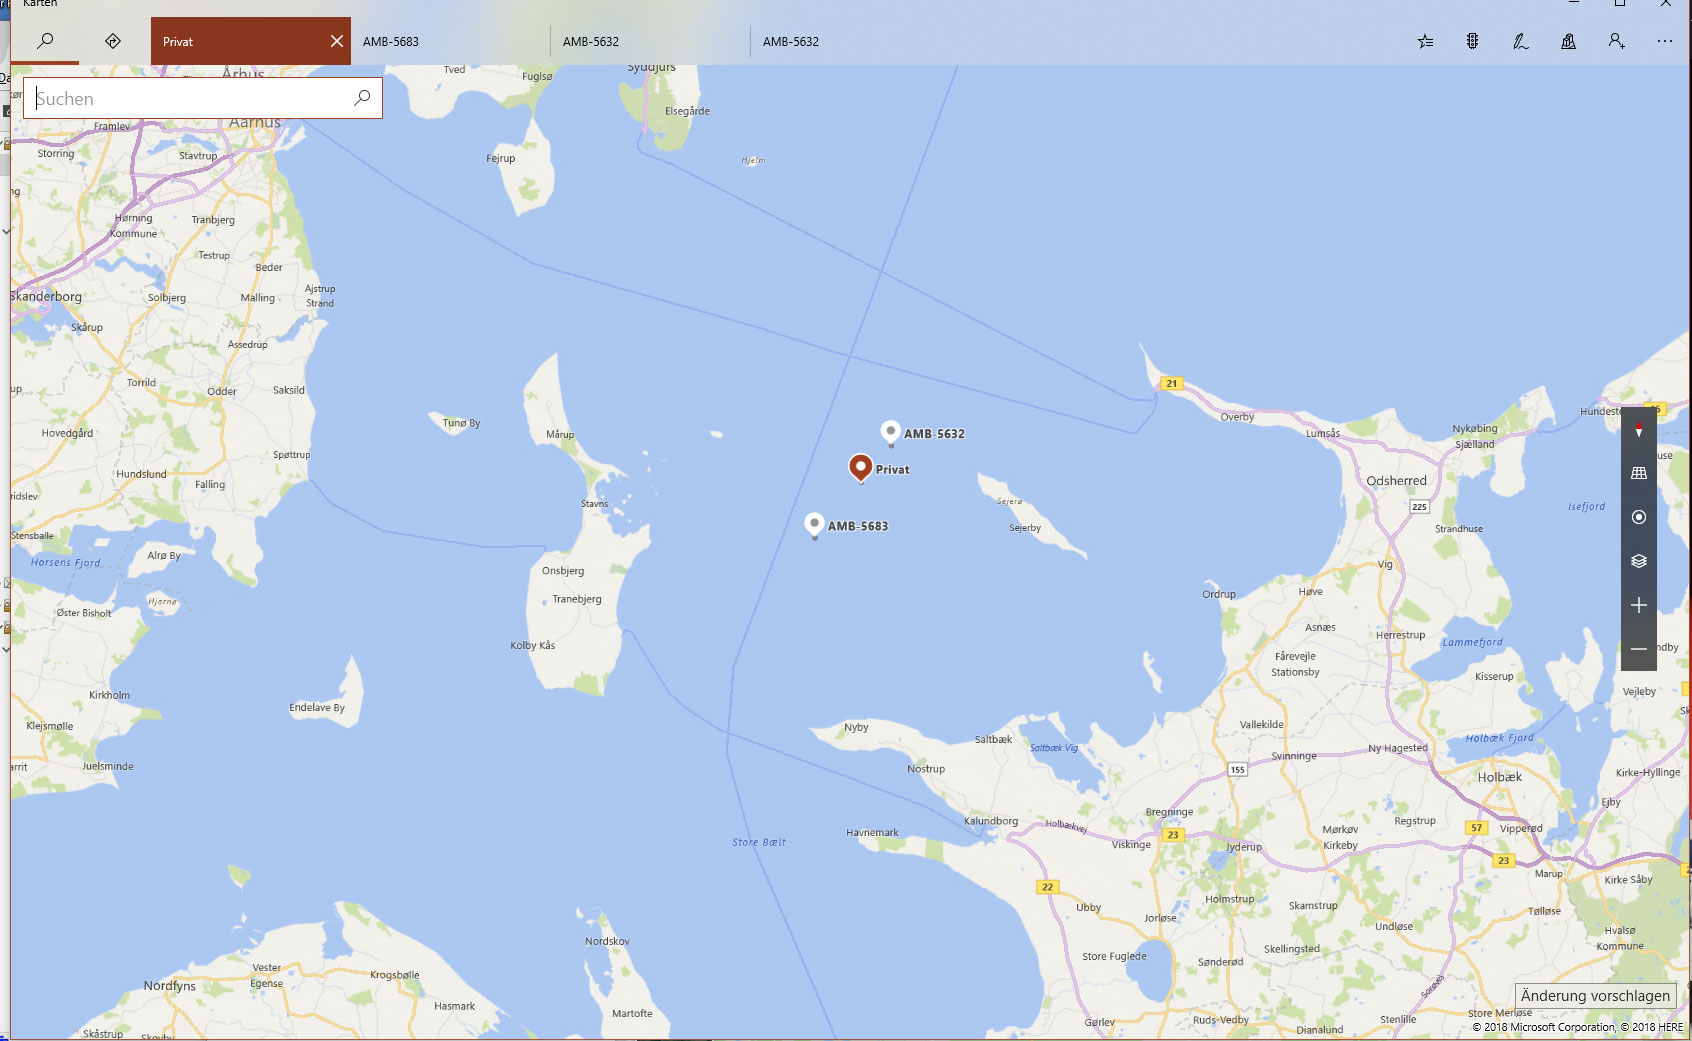Zoom in with the plus button
1692x1041 pixels.
1638,605
